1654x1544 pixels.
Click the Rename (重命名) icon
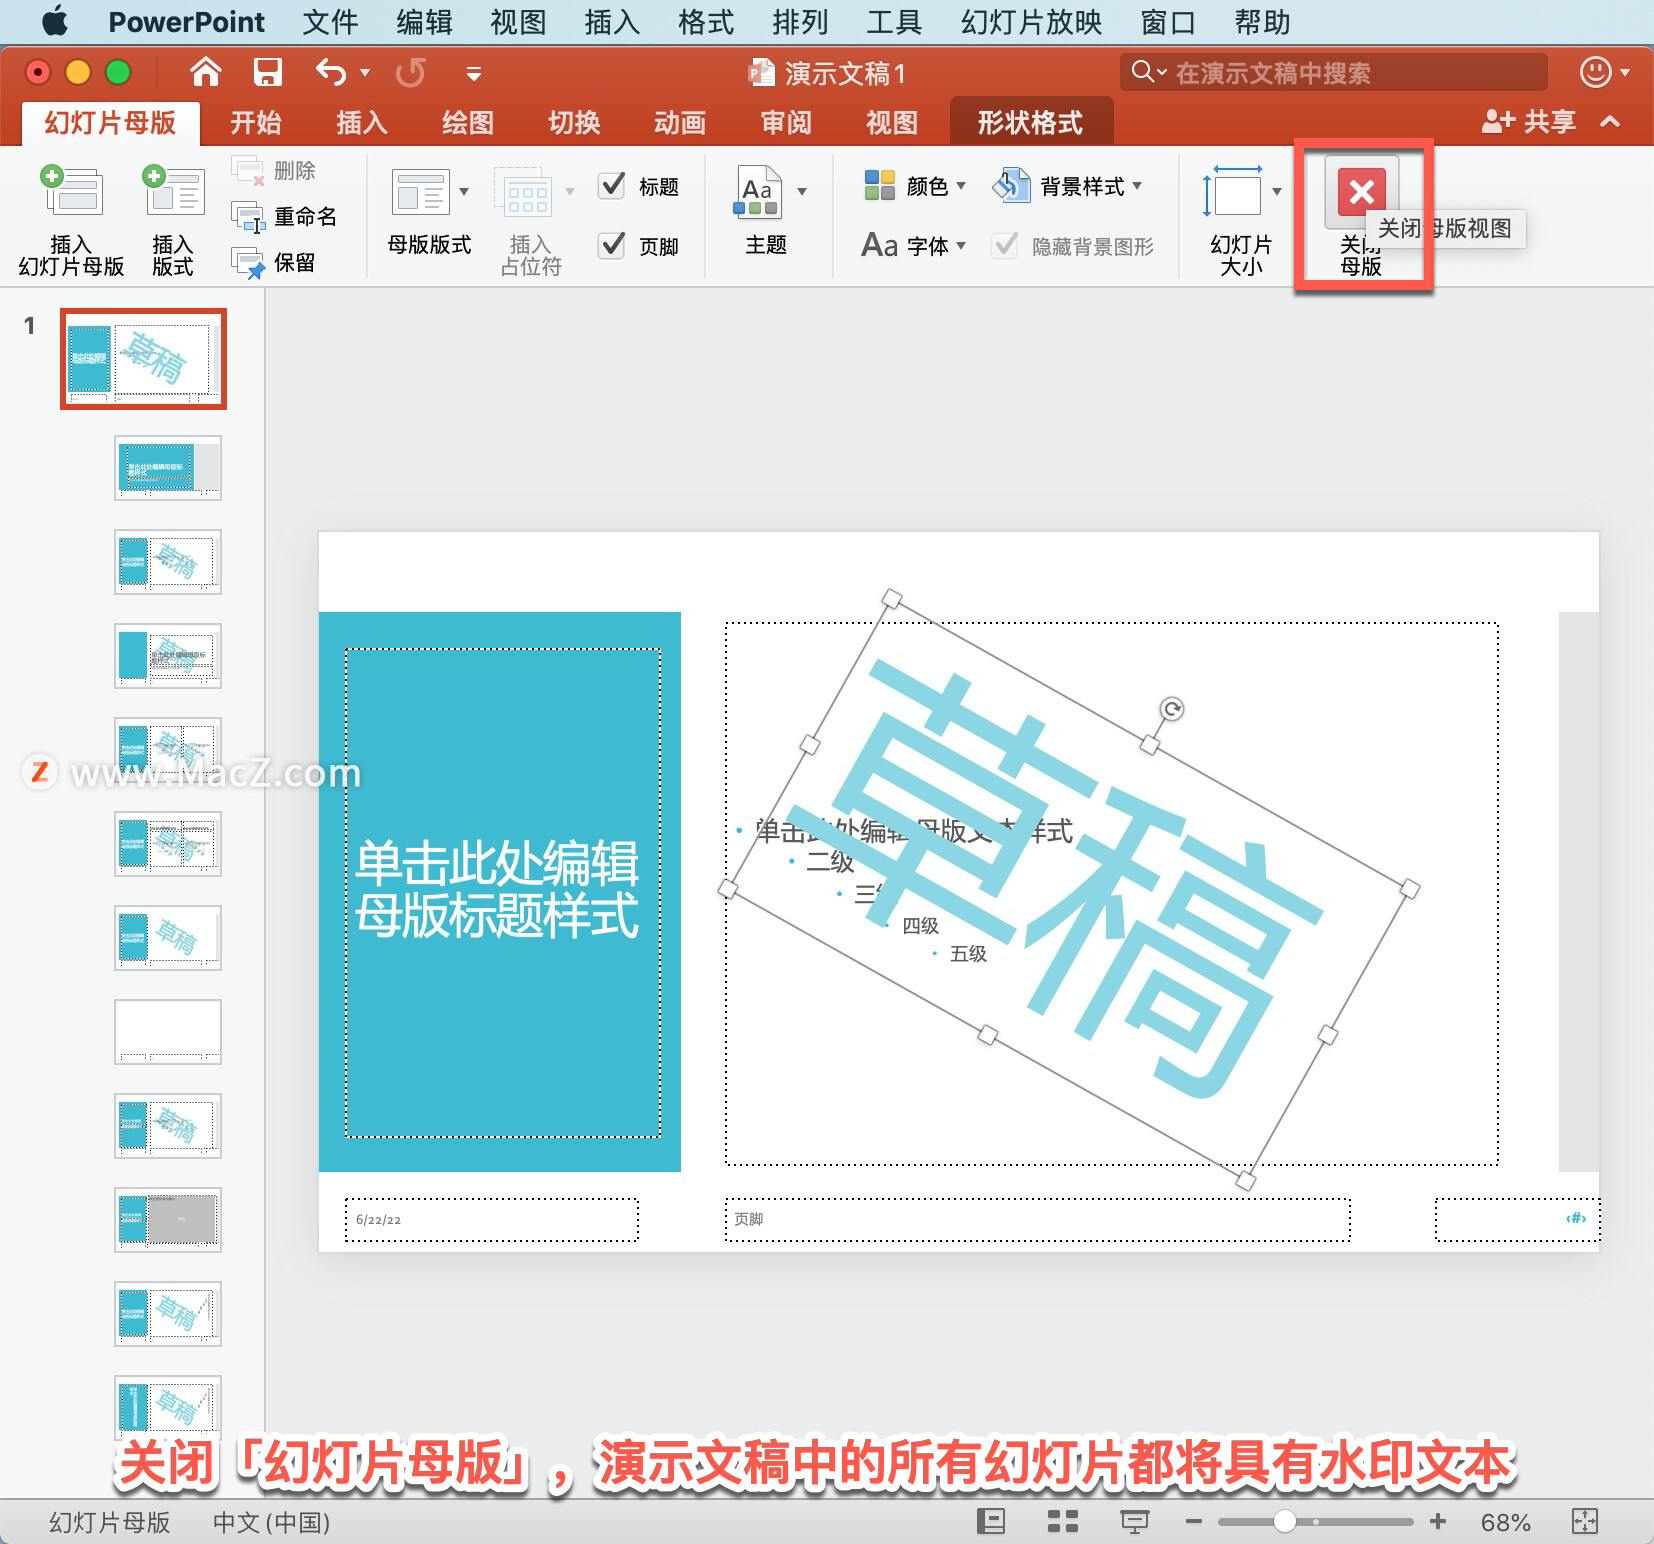tap(248, 217)
